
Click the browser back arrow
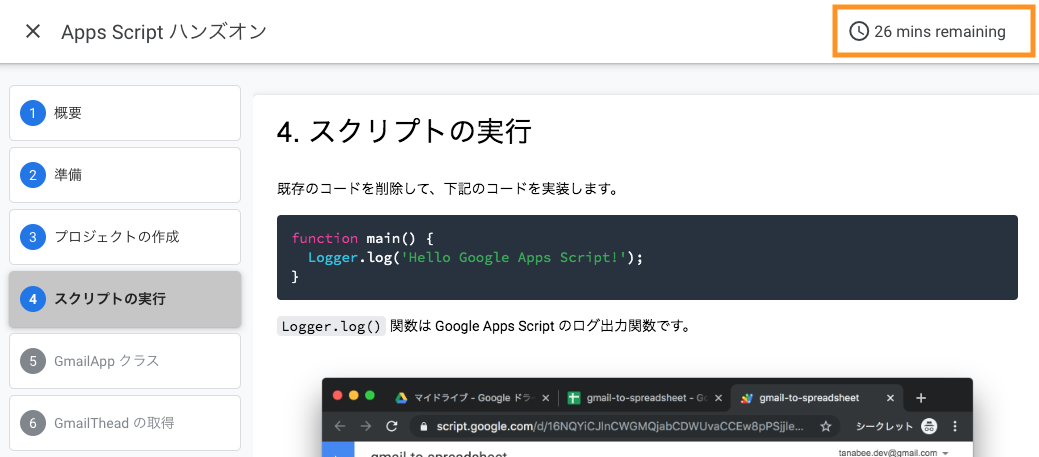pyautogui.click(x=340, y=427)
